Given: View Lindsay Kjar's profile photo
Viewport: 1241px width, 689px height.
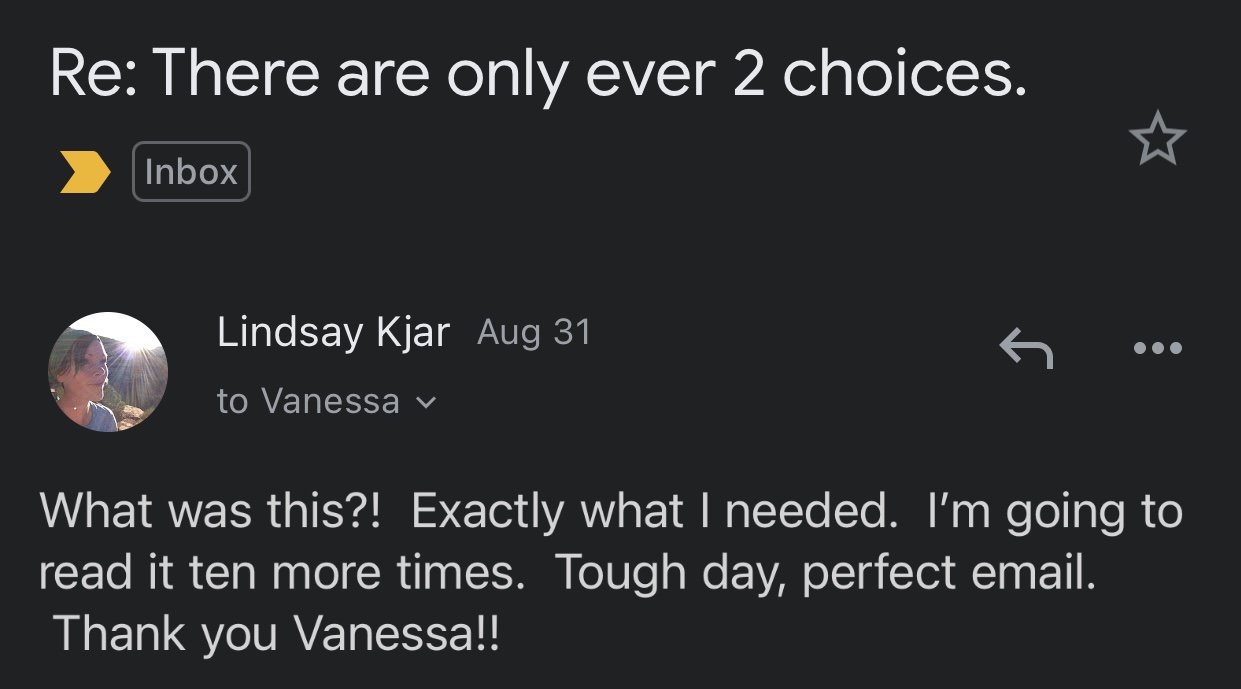Looking at the screenshot, I should pos(108,372).
